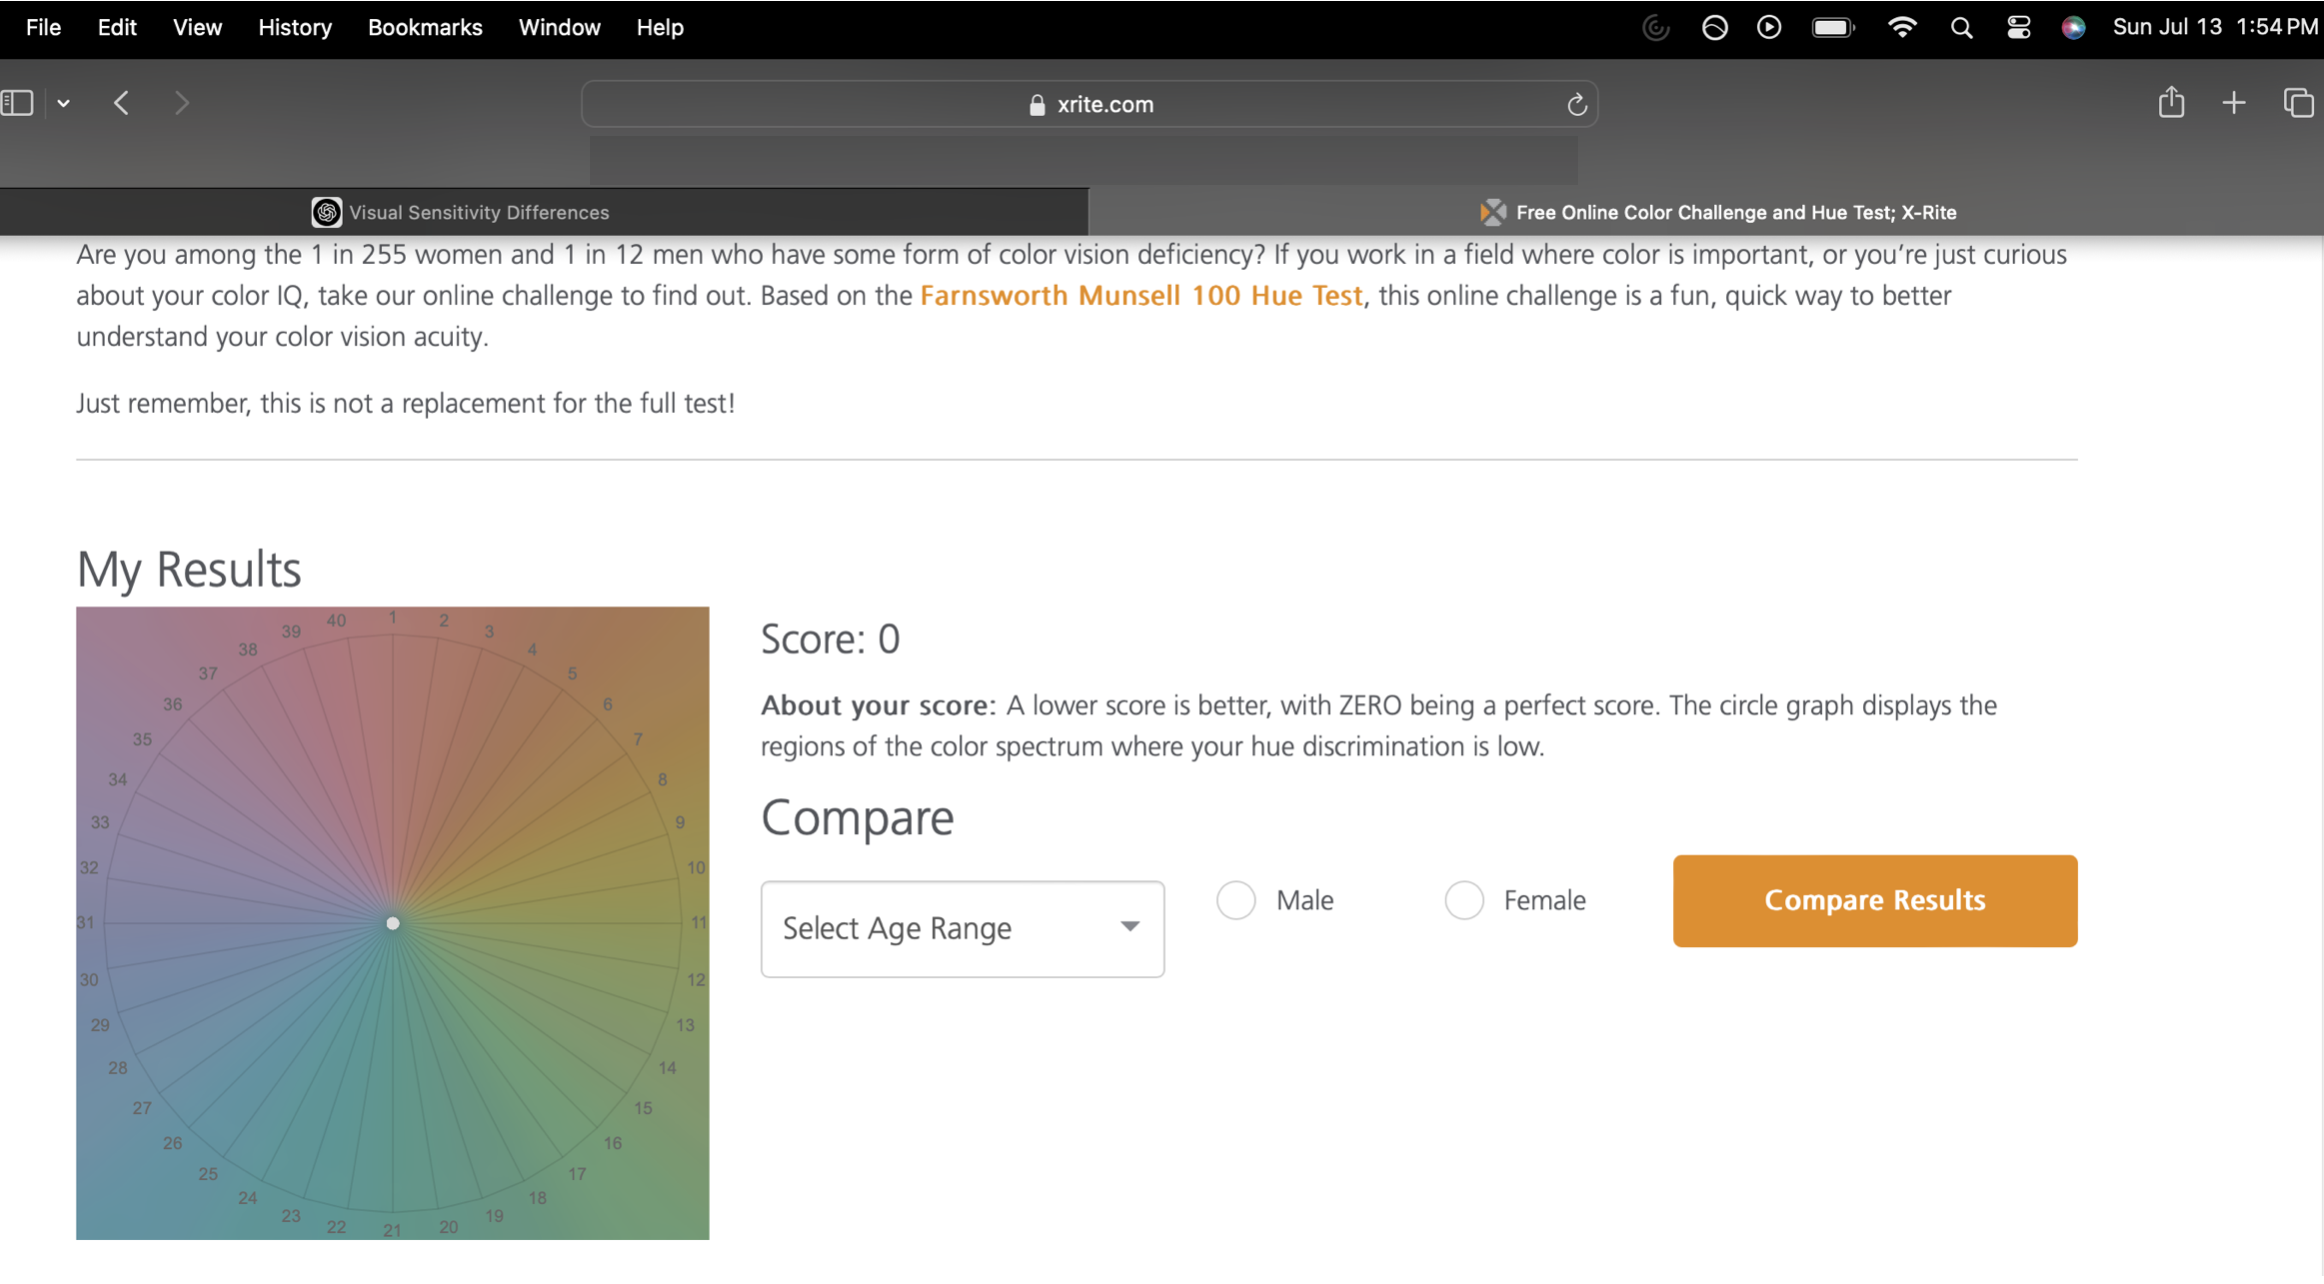
Task: Click the center dot of hue wheel
Action: coord(393,923)
